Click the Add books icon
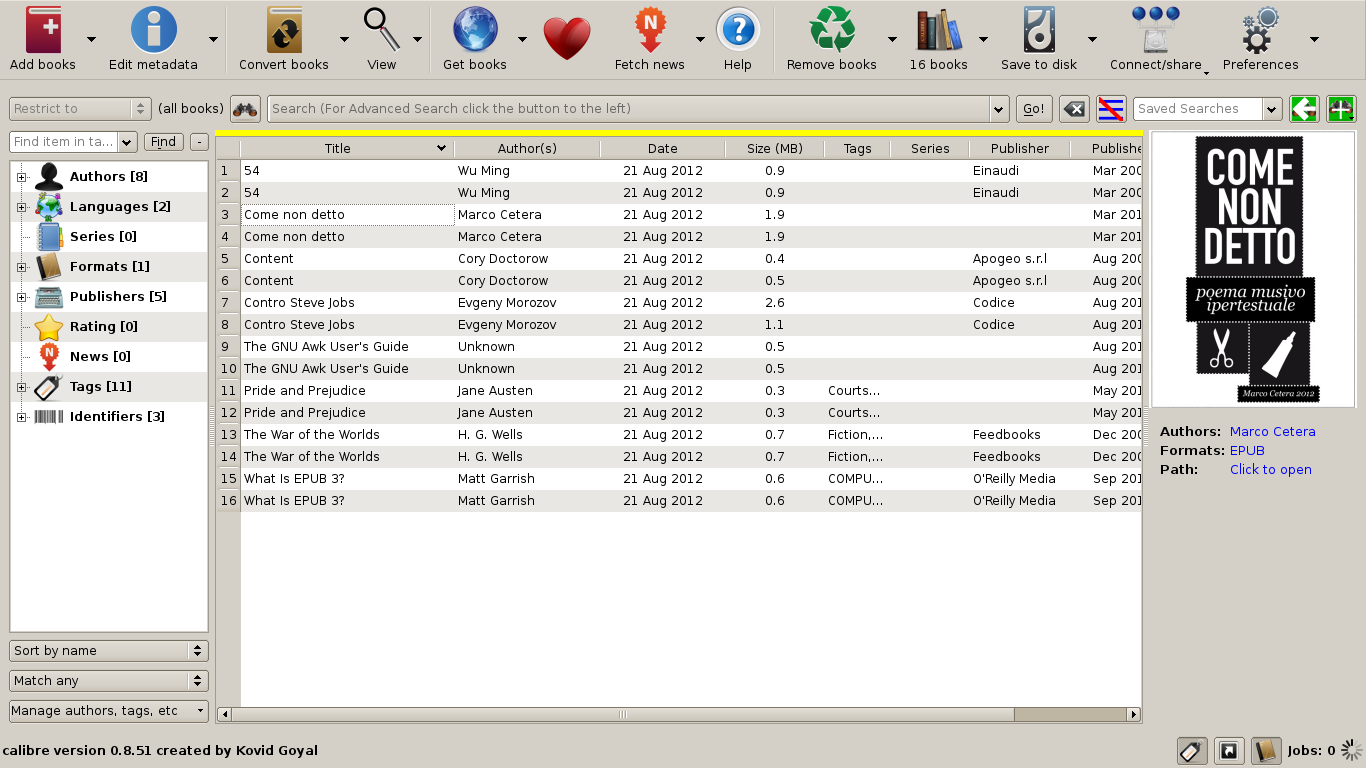The image size is (1366, 768). pyautogui.click(x=43, y=30)
